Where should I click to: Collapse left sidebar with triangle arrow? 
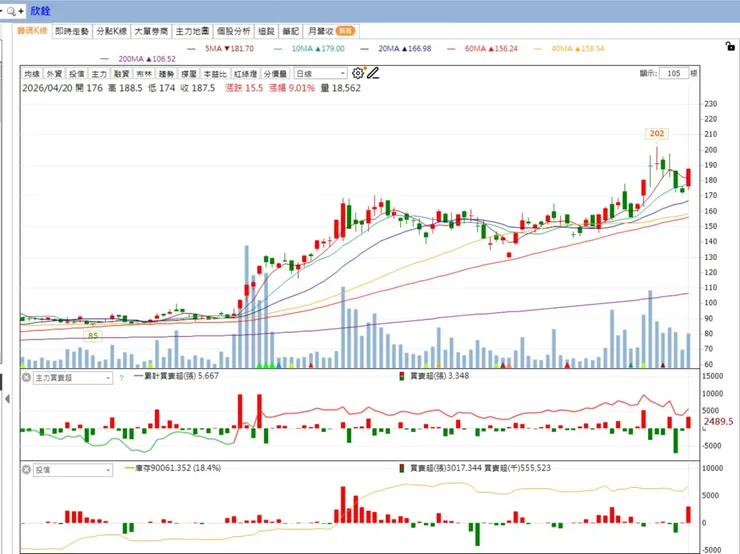coord(7,399)
